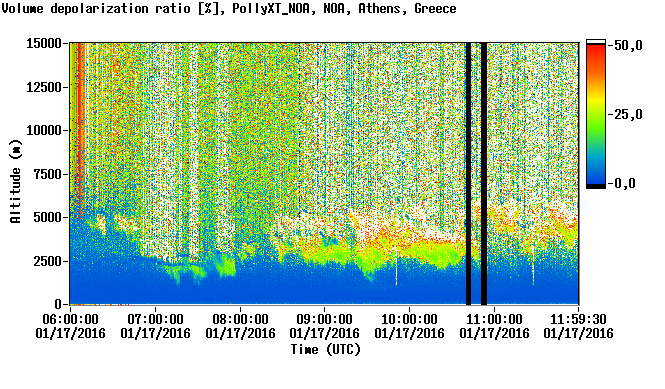Click the 15000 altitude tick label
Image resolution: width=665 pixels, height=389 pixels.
(44, 43)
